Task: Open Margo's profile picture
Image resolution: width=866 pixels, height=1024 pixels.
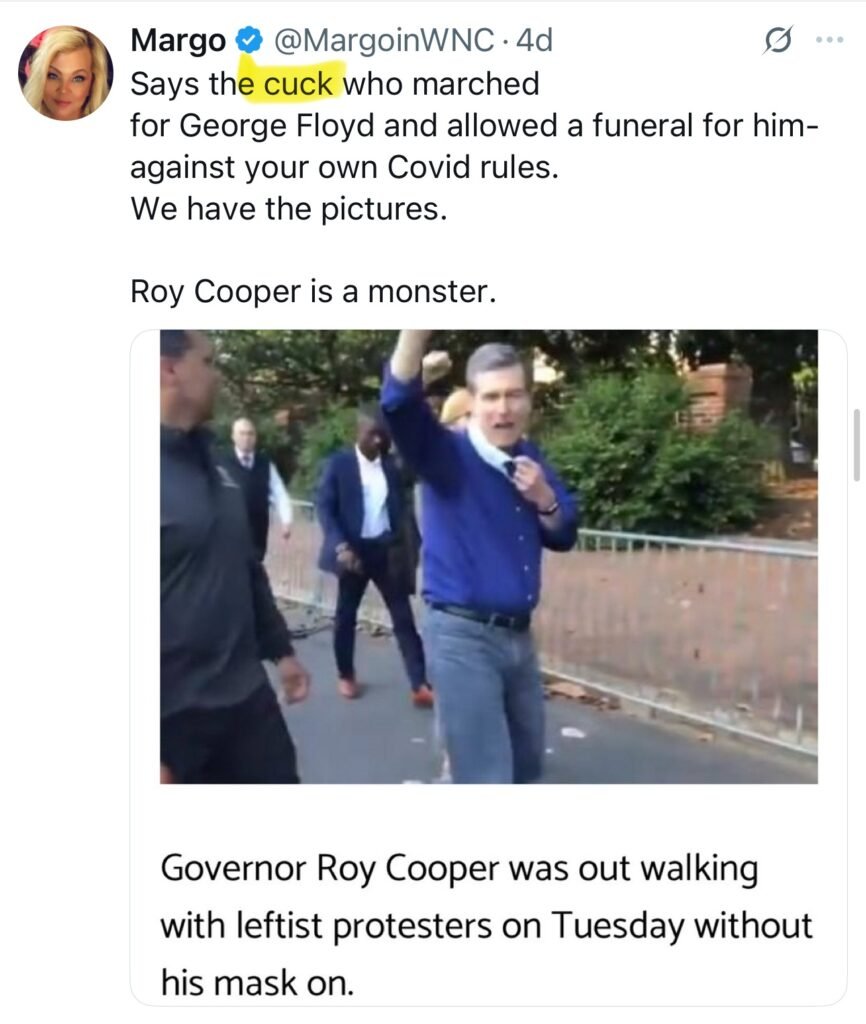Action: coord(65,73)
